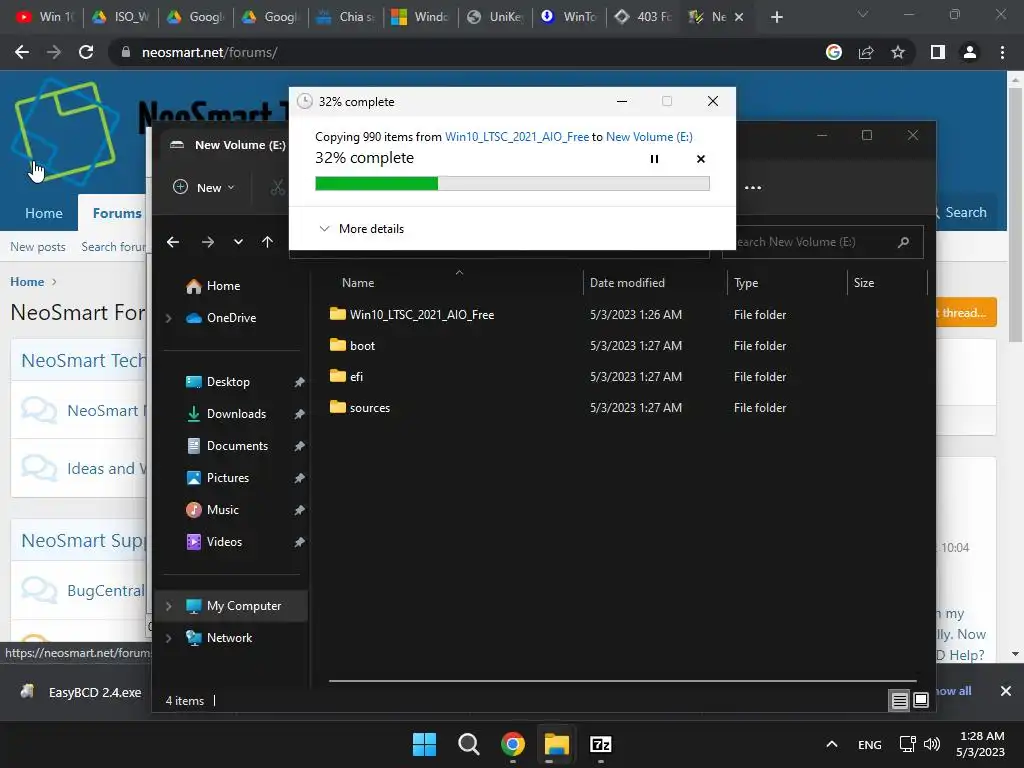The image size is (1024, 768).
Task: Sort files by Type column
Action: tap(746, 283)
